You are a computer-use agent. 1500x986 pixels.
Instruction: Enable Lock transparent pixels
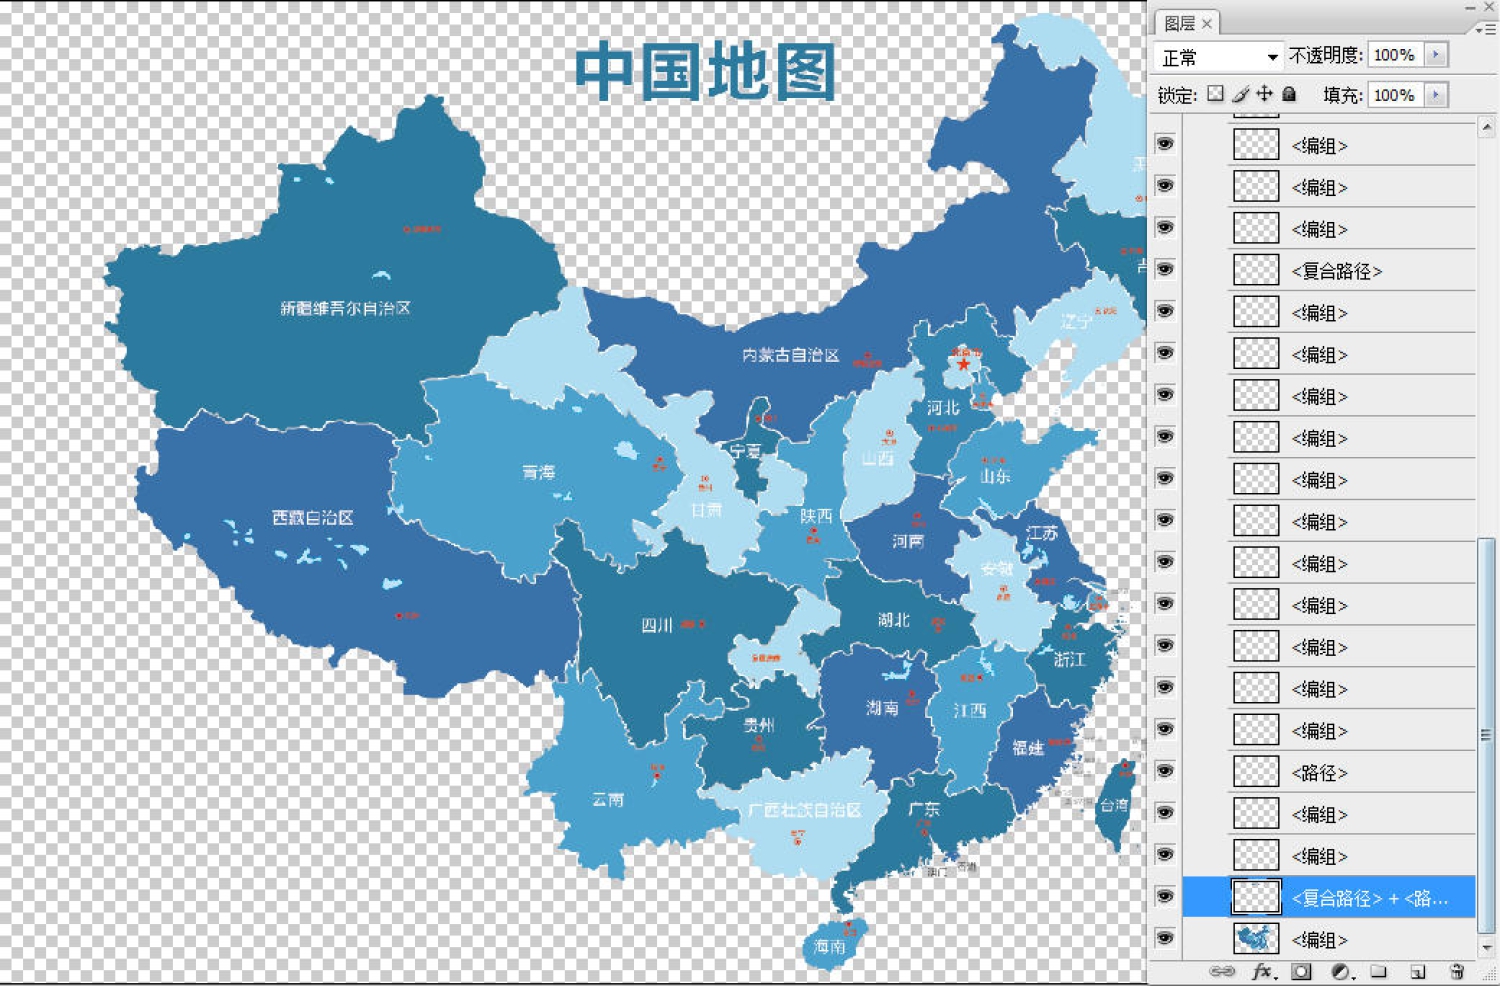(x=1217, y=93)
